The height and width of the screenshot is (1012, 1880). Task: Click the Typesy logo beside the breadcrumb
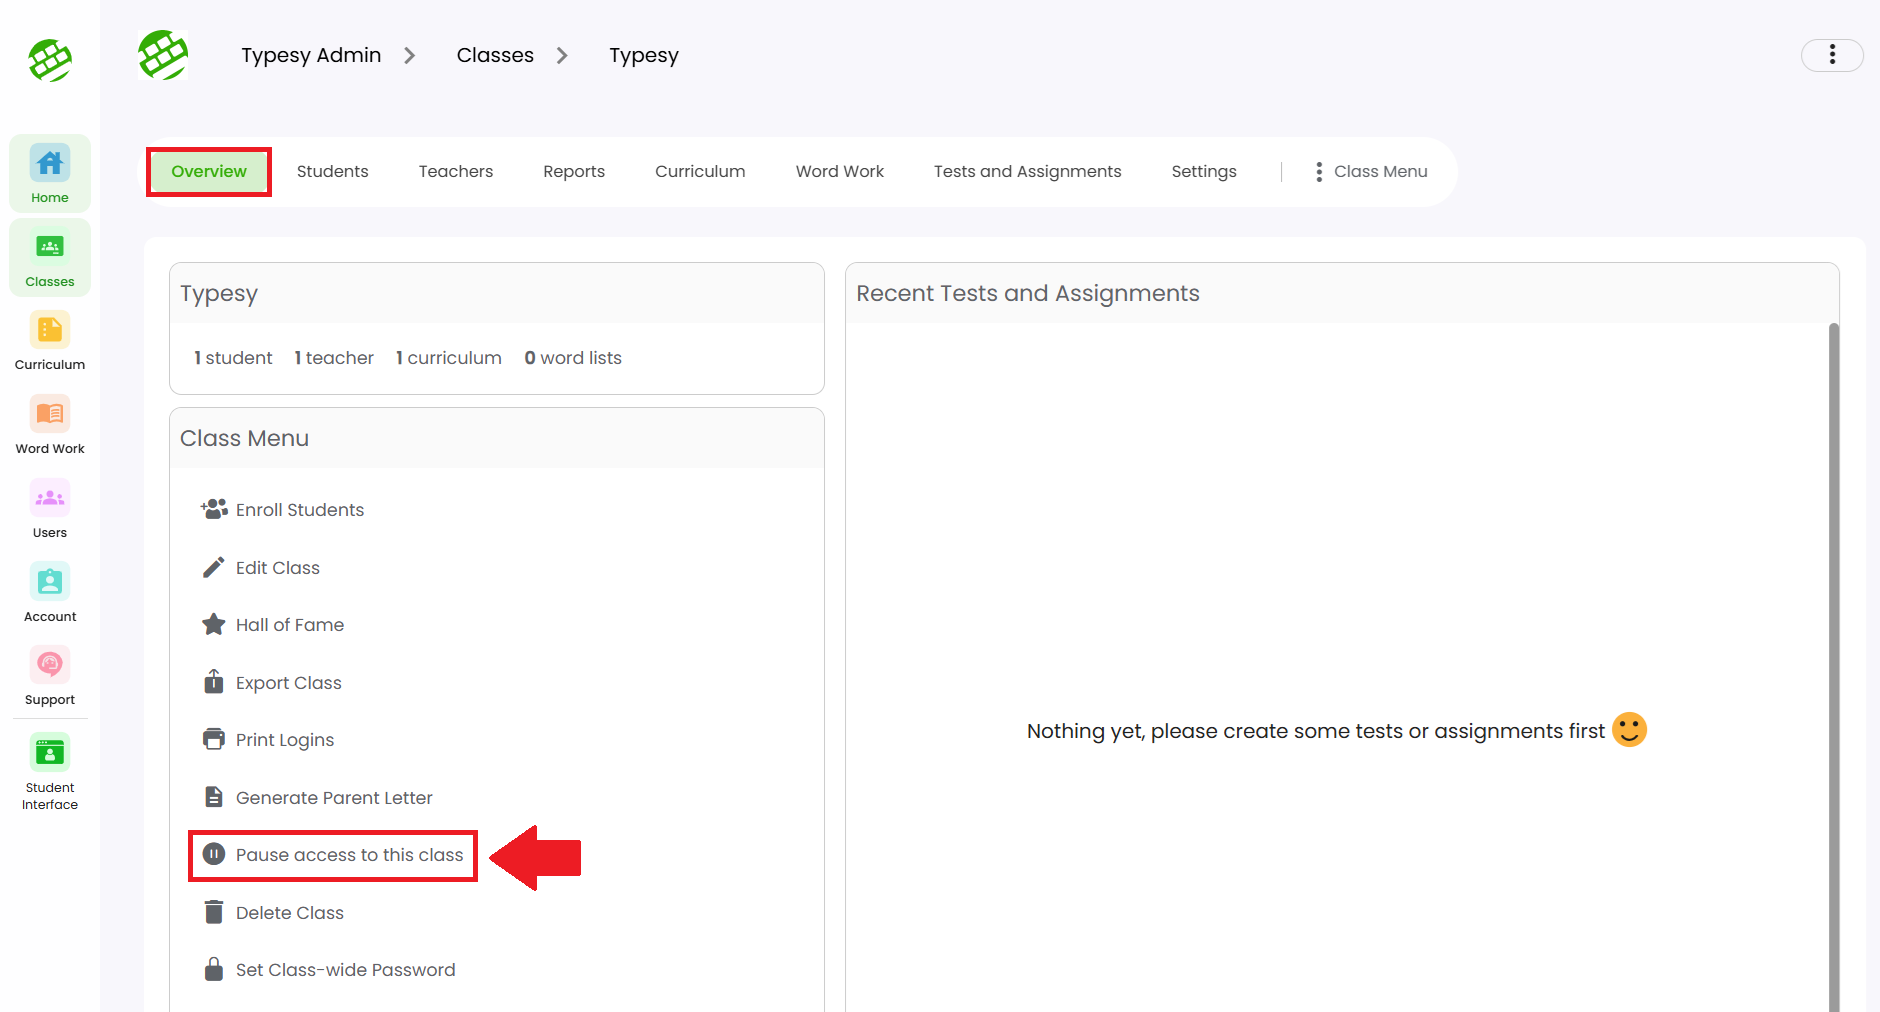pyautogui.click(x=163, y=55)
